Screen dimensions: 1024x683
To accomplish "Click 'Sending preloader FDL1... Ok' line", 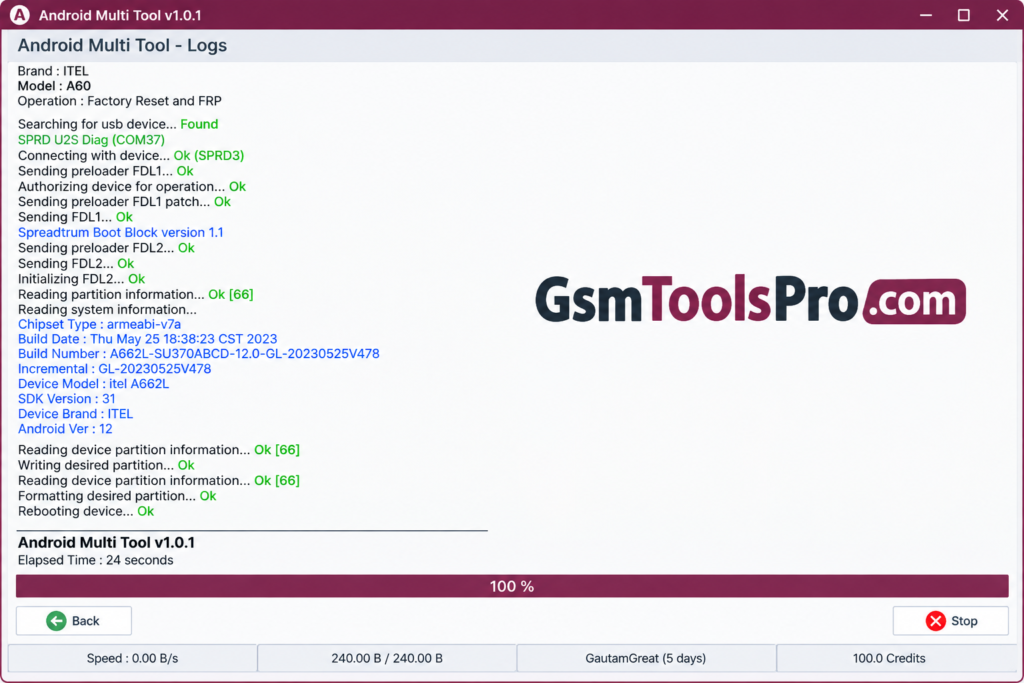I will click(x=106, y=171).
